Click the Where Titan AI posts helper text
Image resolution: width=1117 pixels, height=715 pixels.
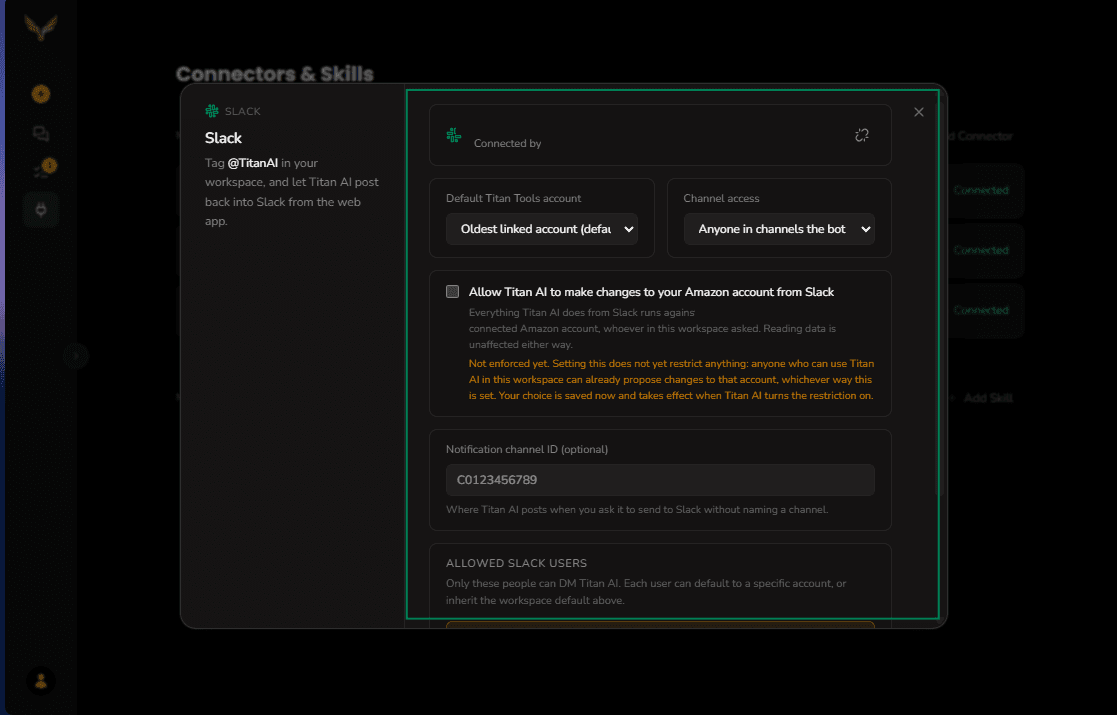(637, 510)
